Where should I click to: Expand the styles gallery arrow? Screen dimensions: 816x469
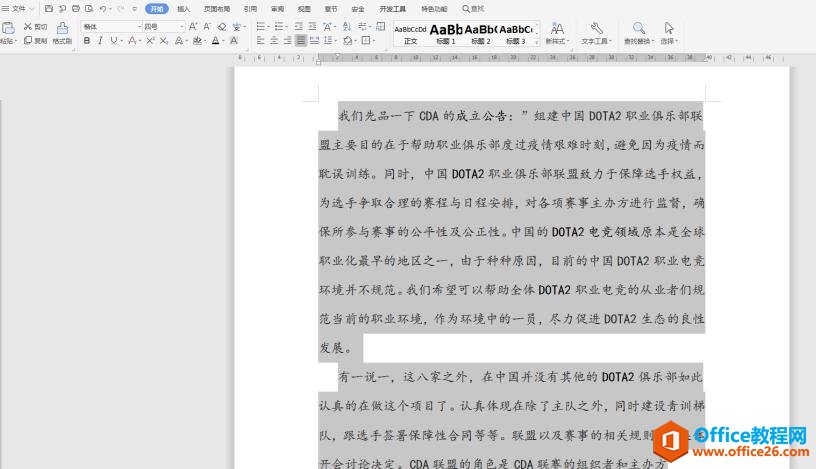point(537,42)
